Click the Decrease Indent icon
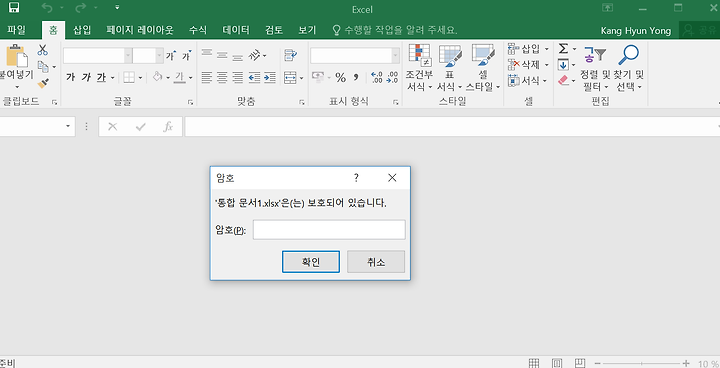Viewport: 720px width, 368px height. pyautogui.click(x=254, y=77)
